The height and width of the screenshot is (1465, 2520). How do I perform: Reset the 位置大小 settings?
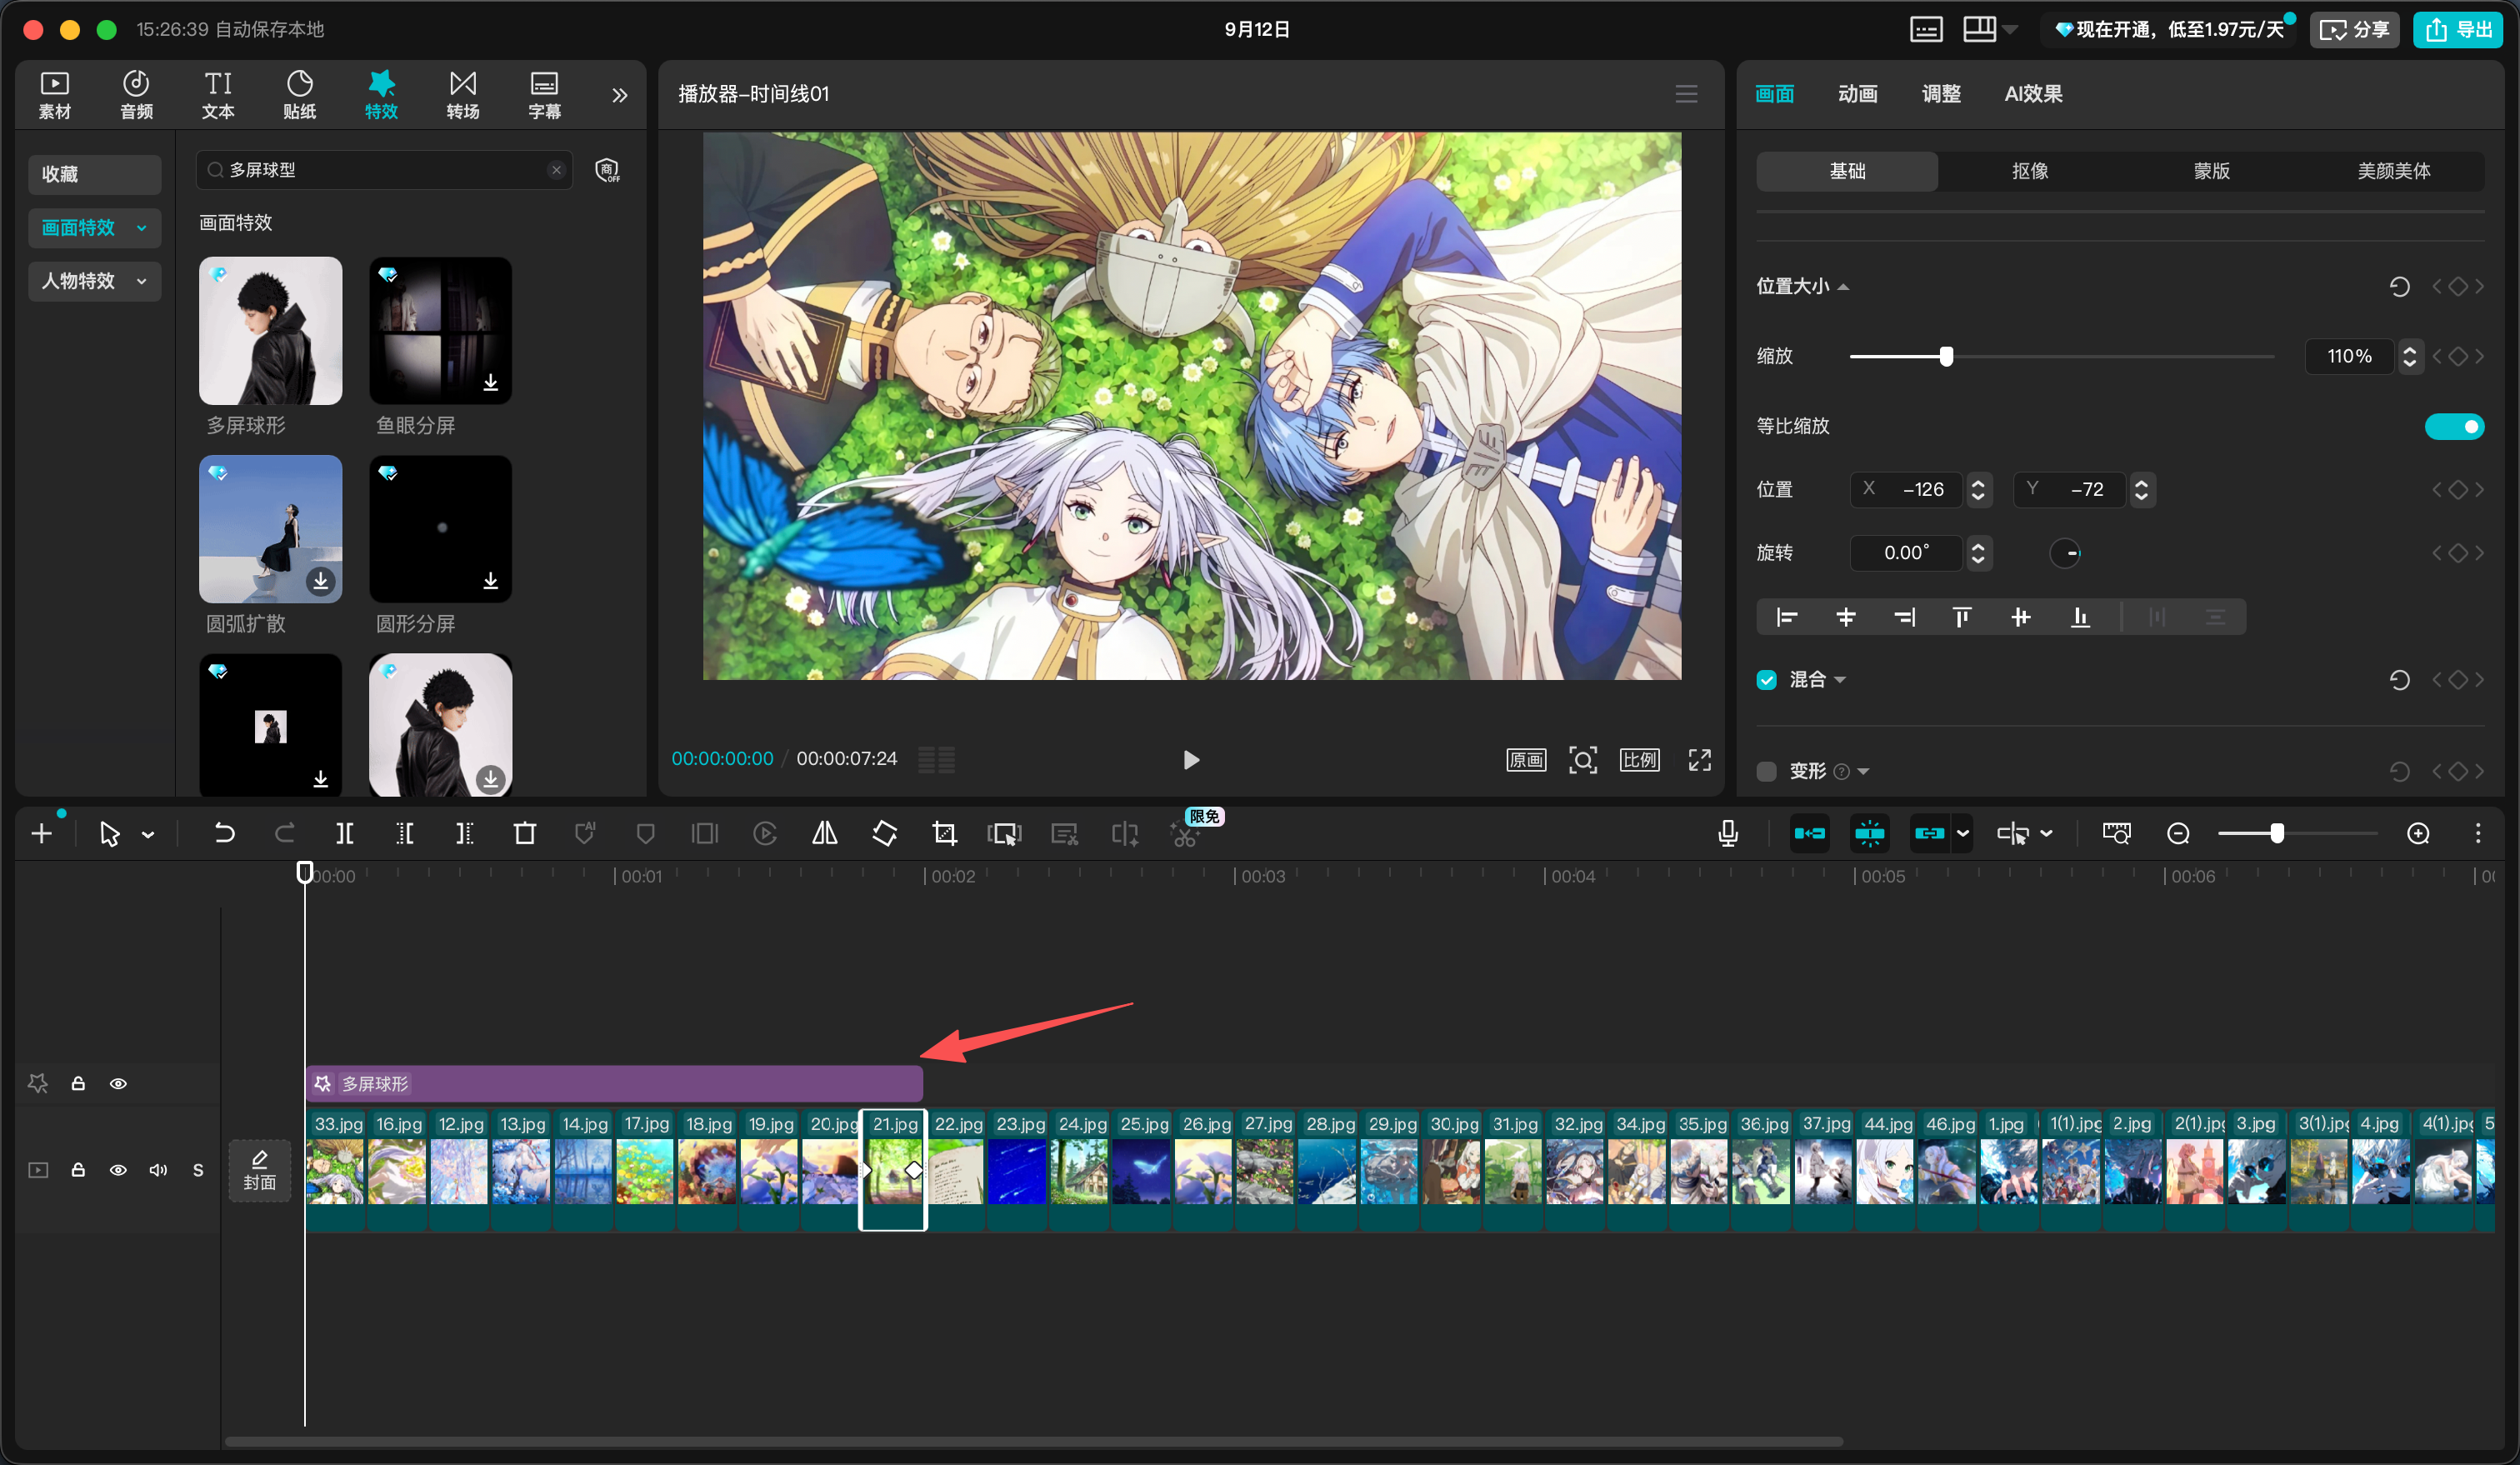2399,287
